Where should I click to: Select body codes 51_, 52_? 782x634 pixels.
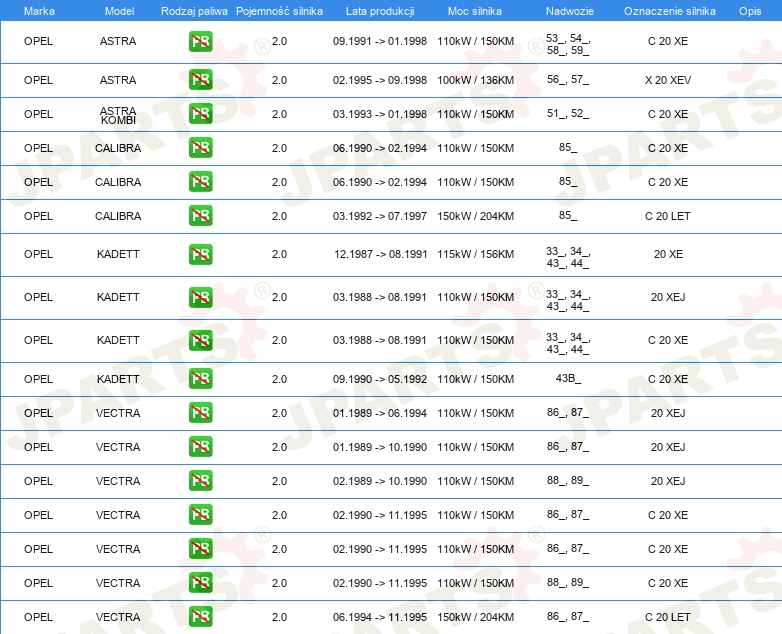568,113
